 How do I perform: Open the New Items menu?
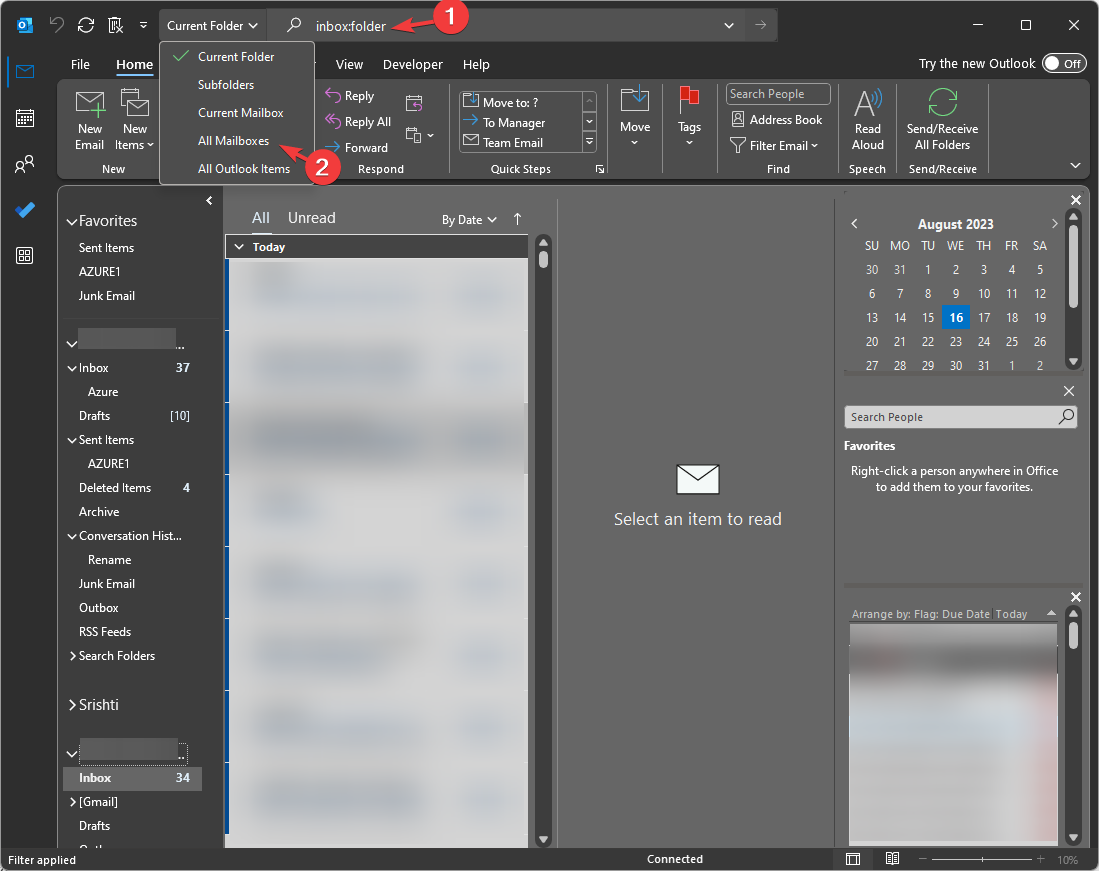(135, 121)
